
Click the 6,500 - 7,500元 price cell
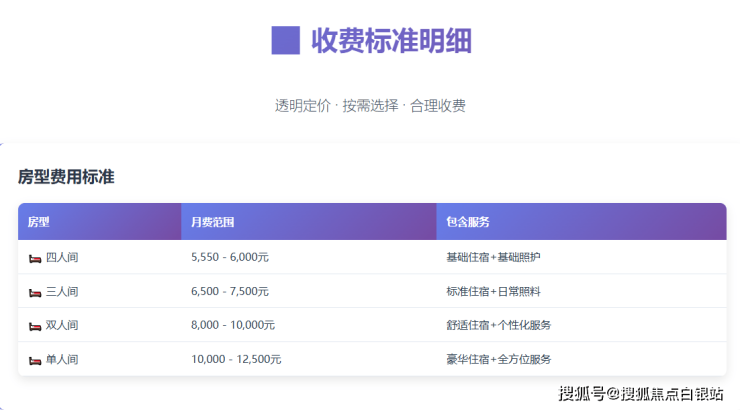(229, 292)
